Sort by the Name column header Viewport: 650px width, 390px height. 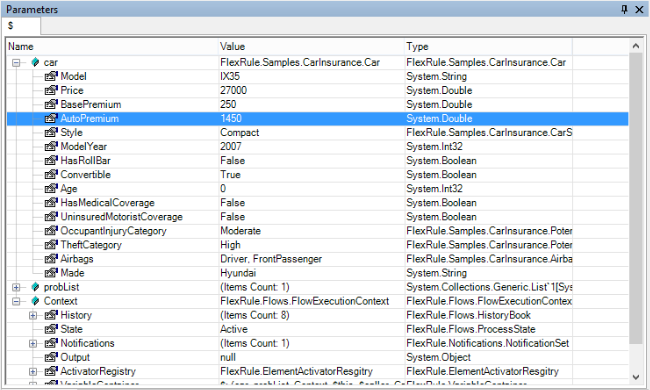[x=112, y=47]
